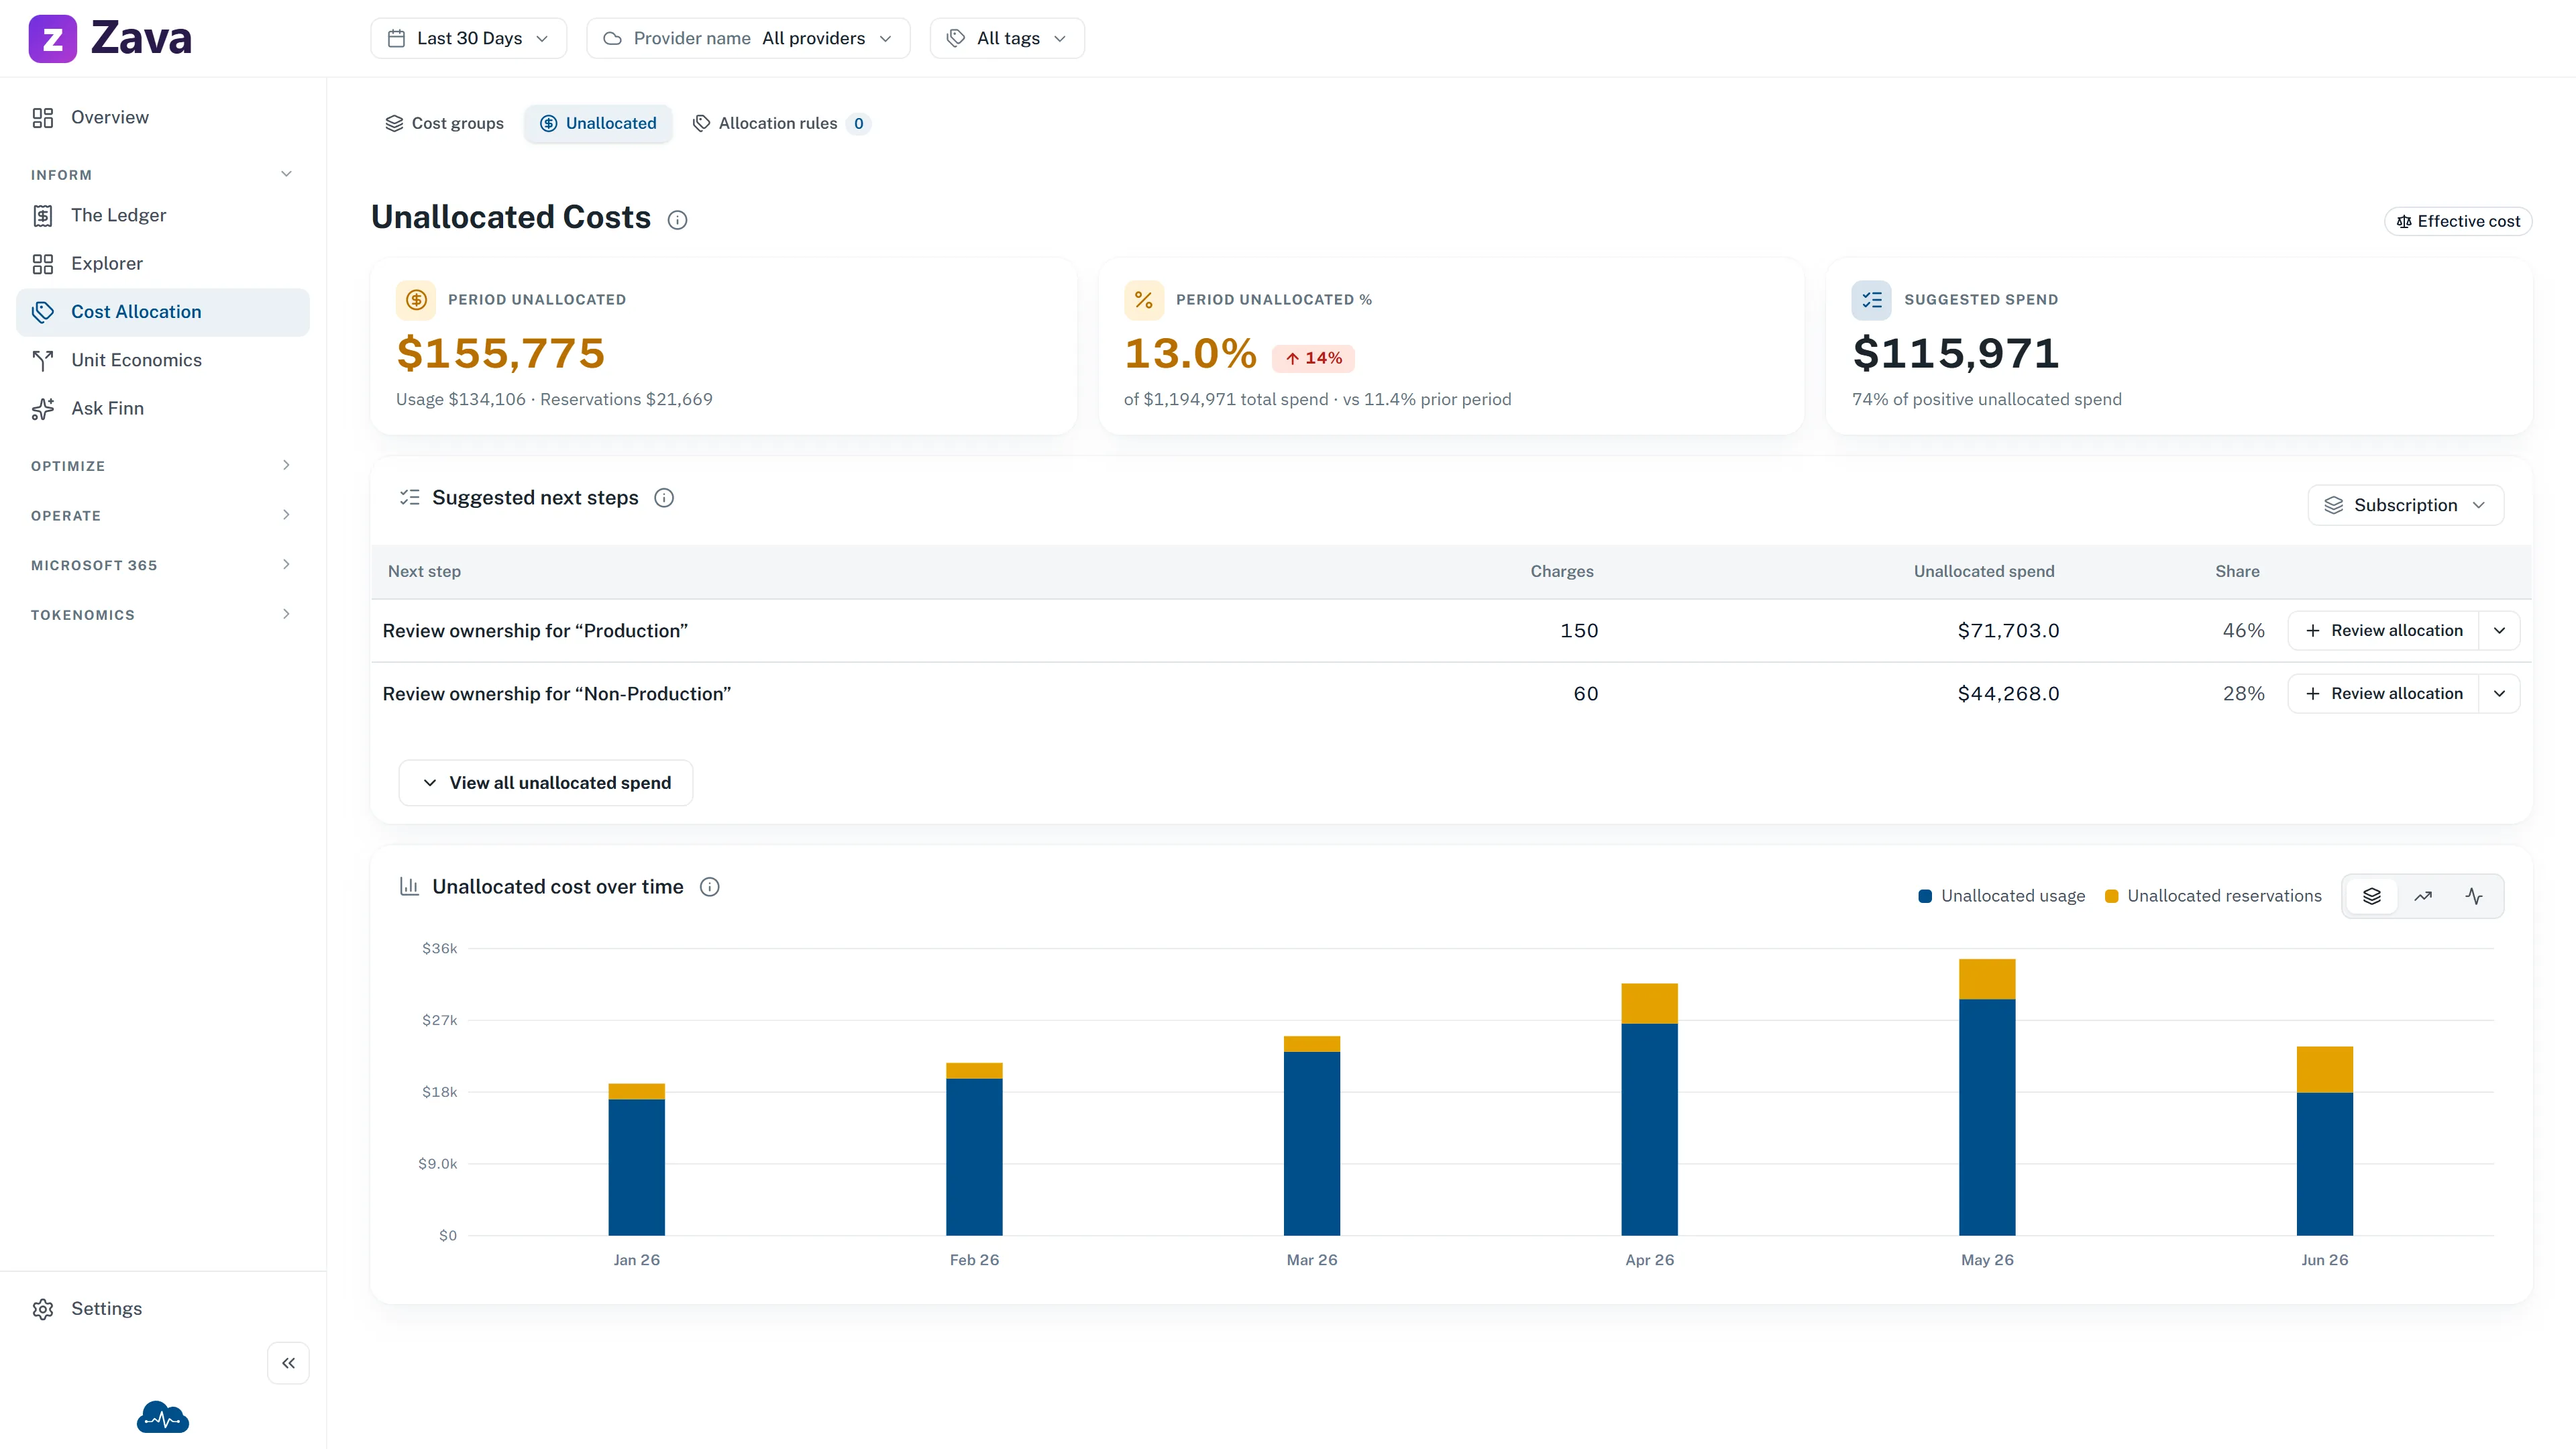Click the checklist icon beside Suggested next steps
The image size is (2576, 1449).
(x=409, y=498)
